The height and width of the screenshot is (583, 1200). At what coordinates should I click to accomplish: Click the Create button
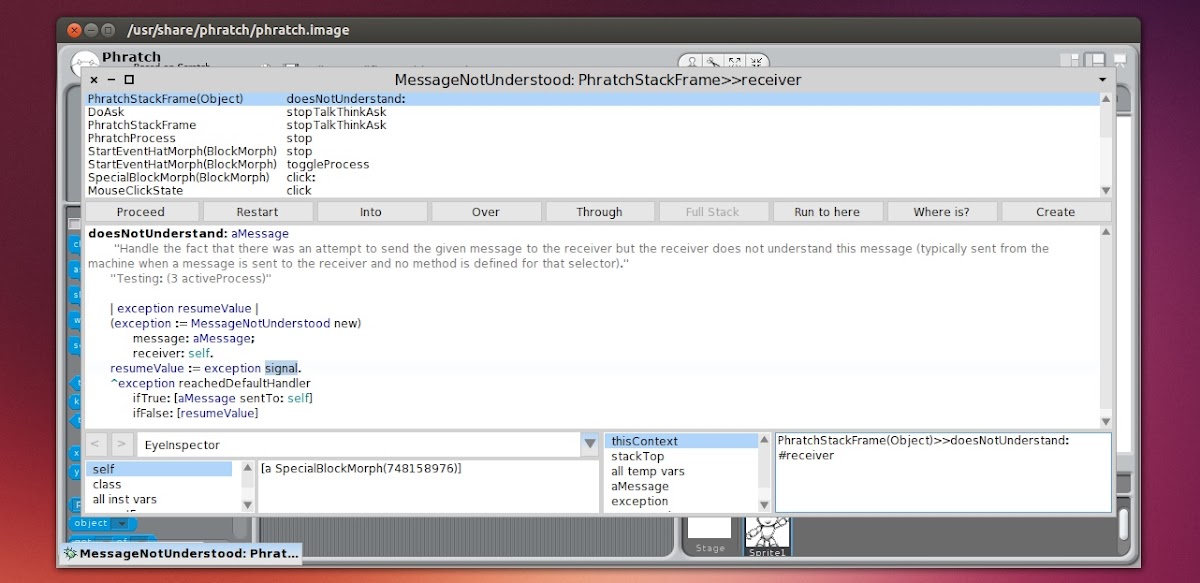(1056, 212)
